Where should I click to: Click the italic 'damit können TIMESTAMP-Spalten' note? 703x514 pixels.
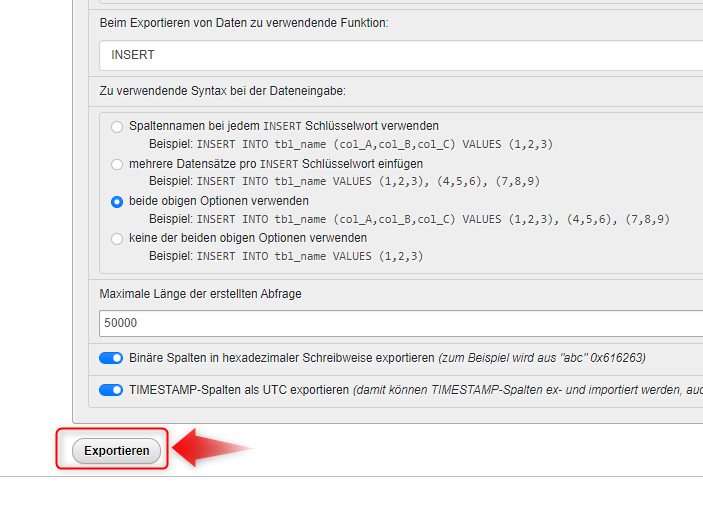coord(527,390)
